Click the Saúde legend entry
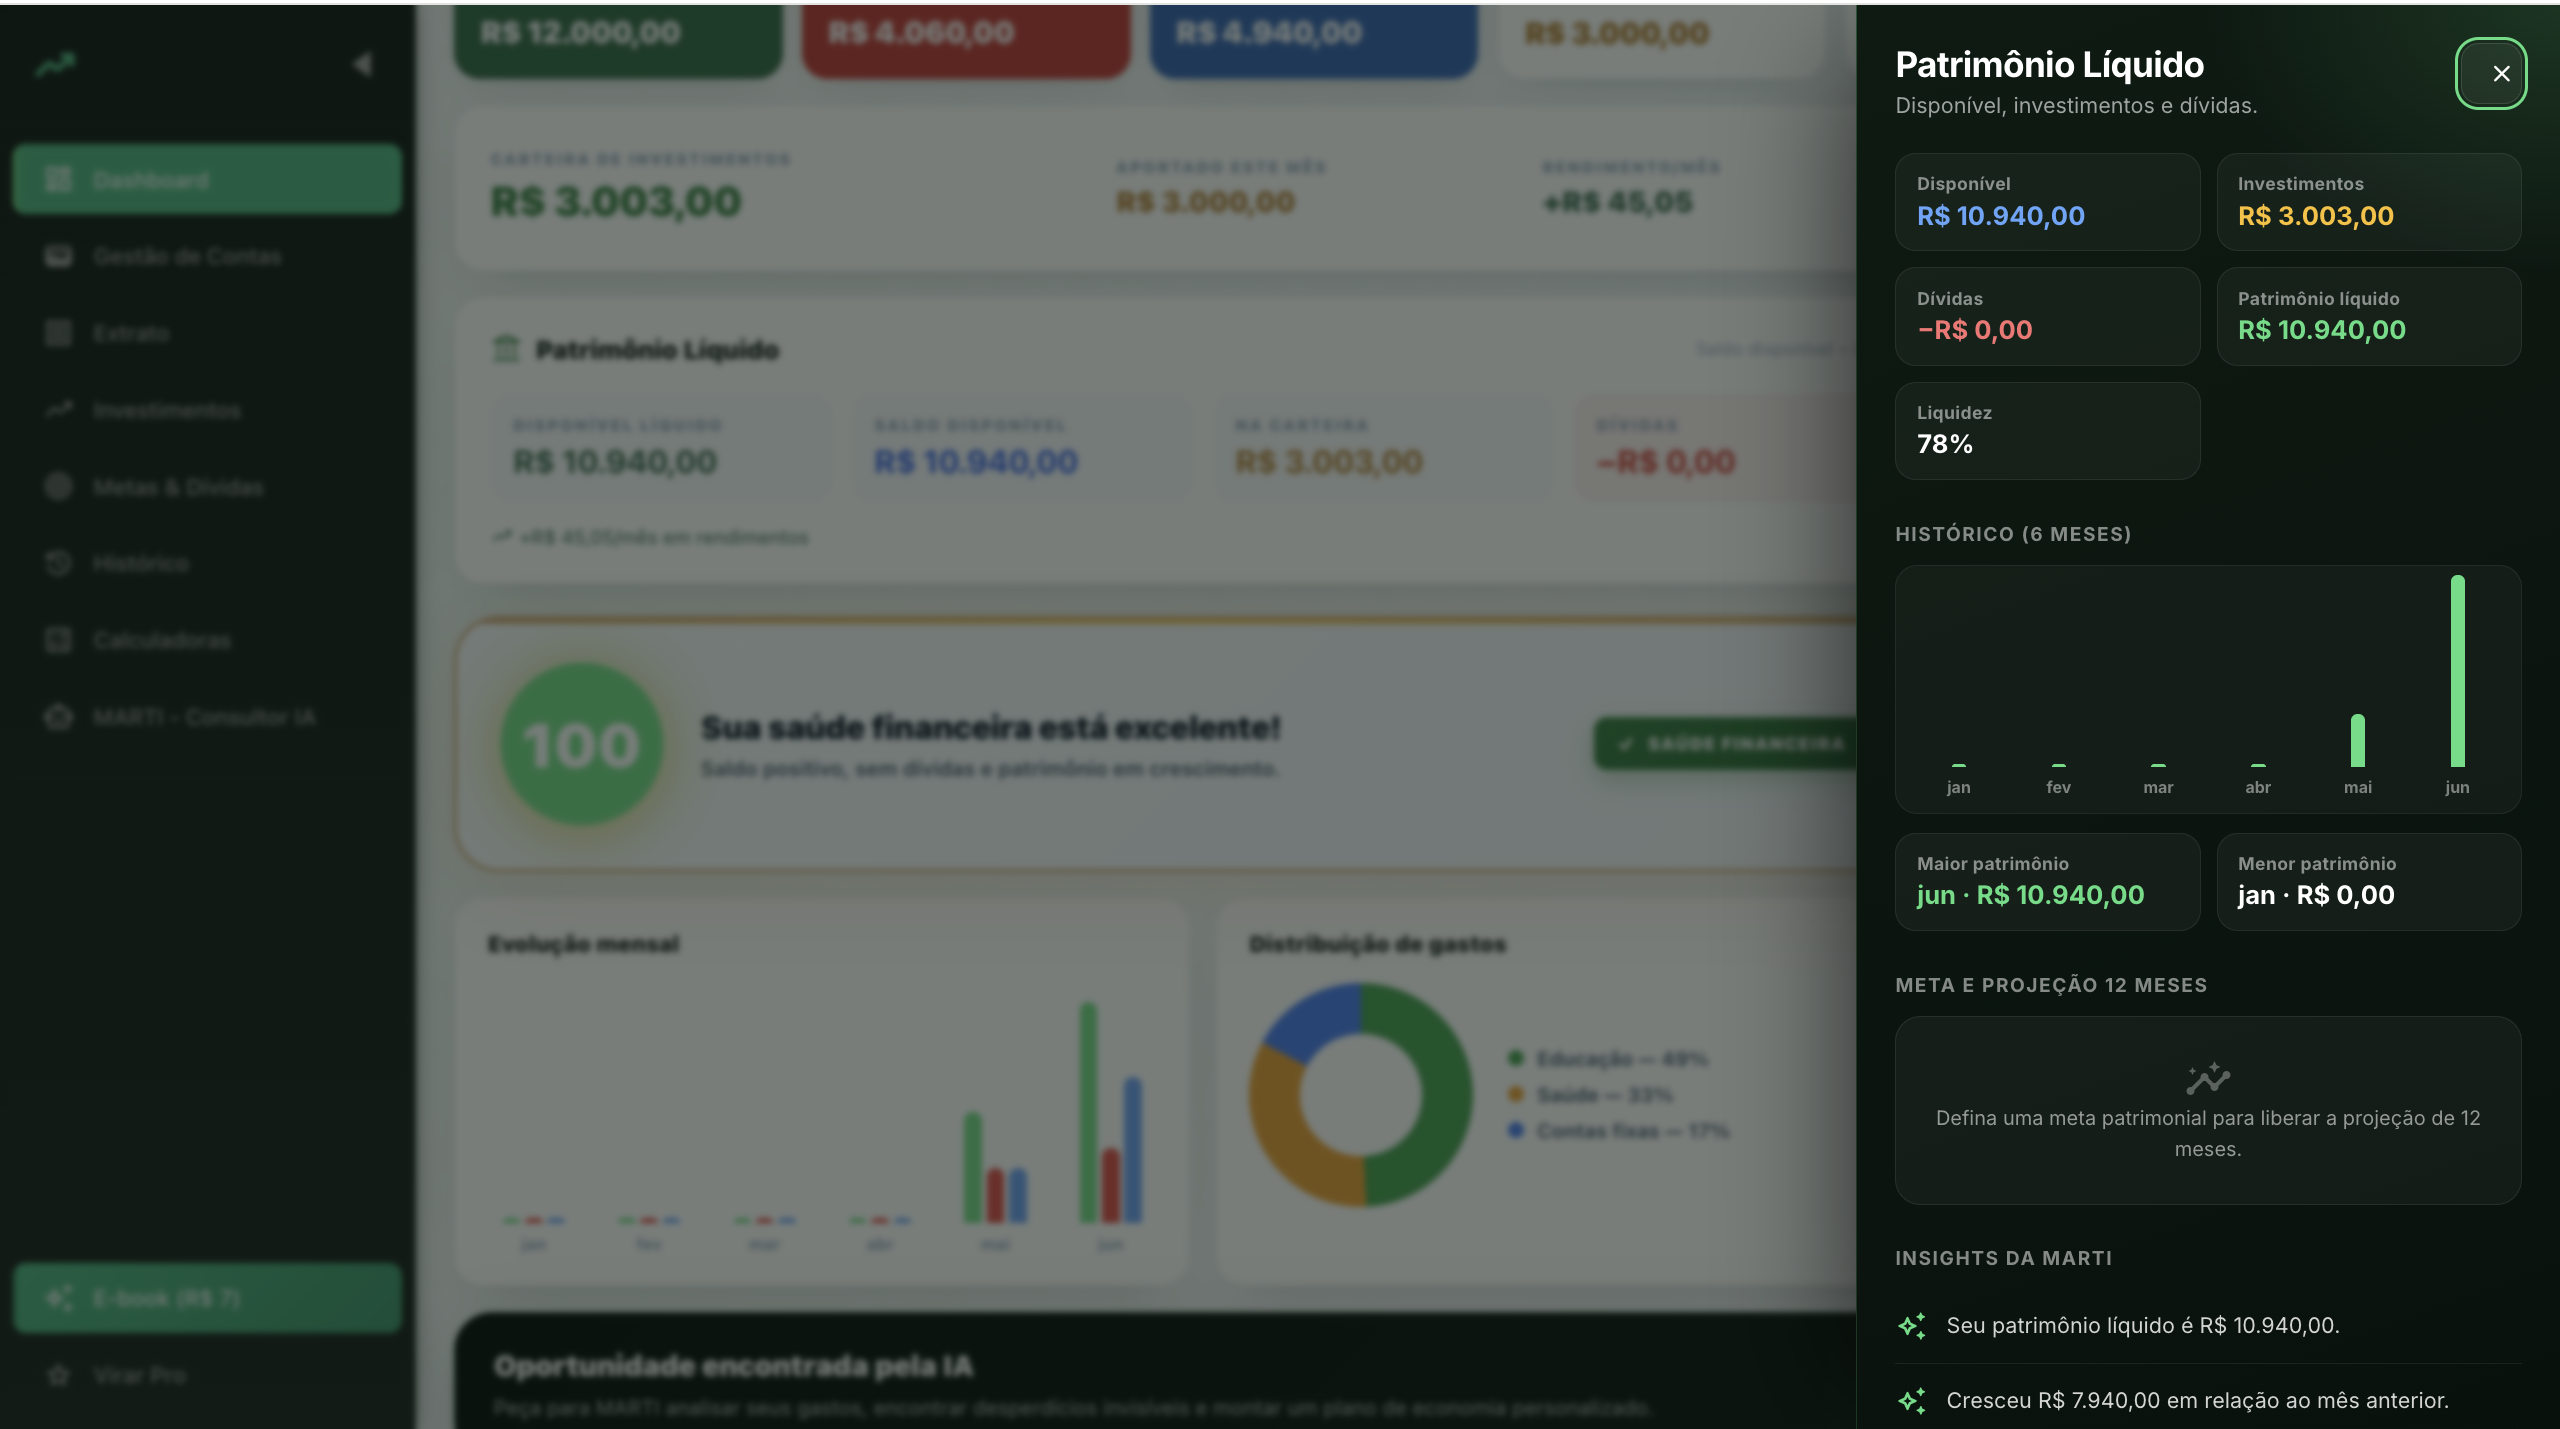Screen dimensions: 2560x1429 pyautogui.click(x=1590, y=1094)
